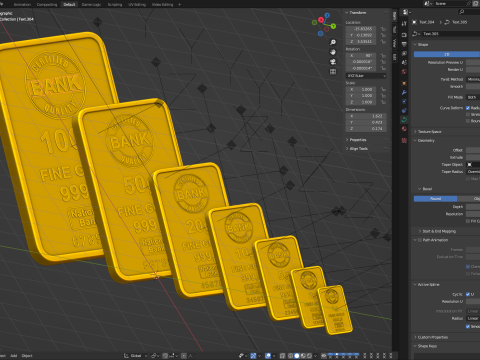480x360 pixels.
Task: Open the Tool properties tab icon
Action: click(404, 23)
